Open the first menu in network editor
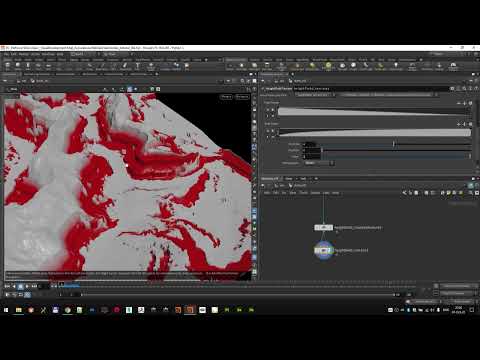 click(267, 193)
